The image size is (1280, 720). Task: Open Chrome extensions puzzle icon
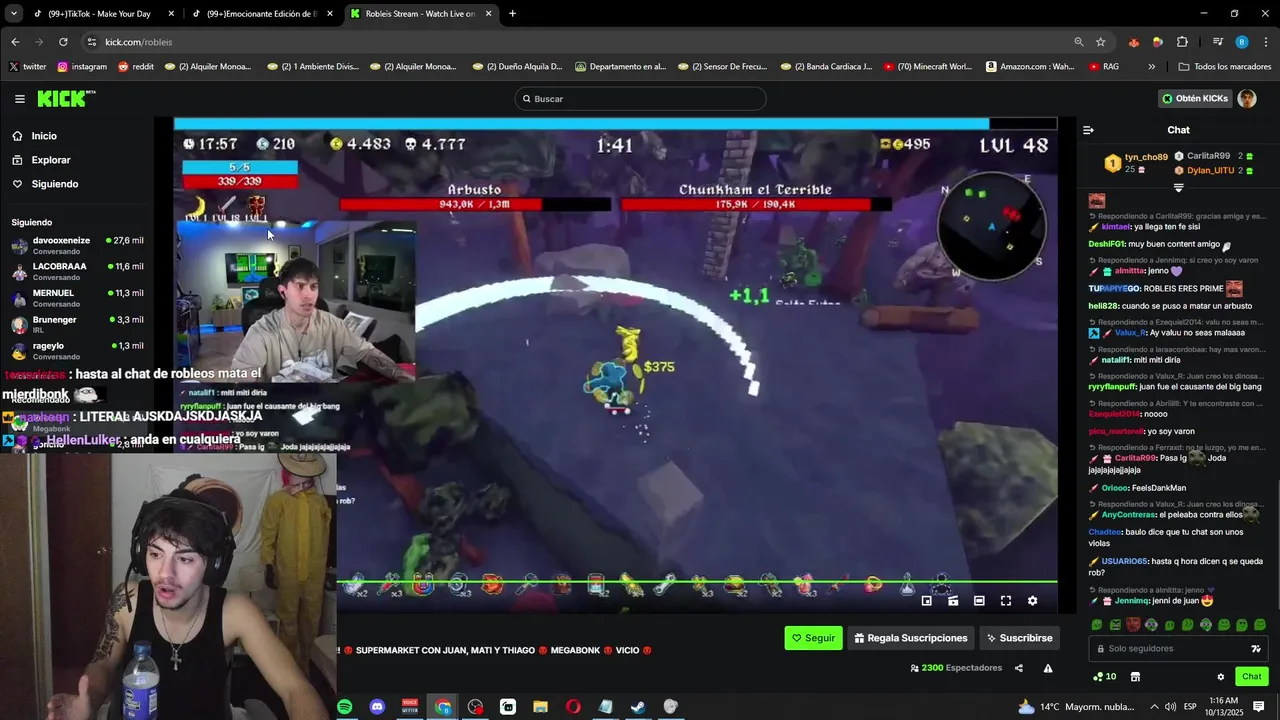1182,42
